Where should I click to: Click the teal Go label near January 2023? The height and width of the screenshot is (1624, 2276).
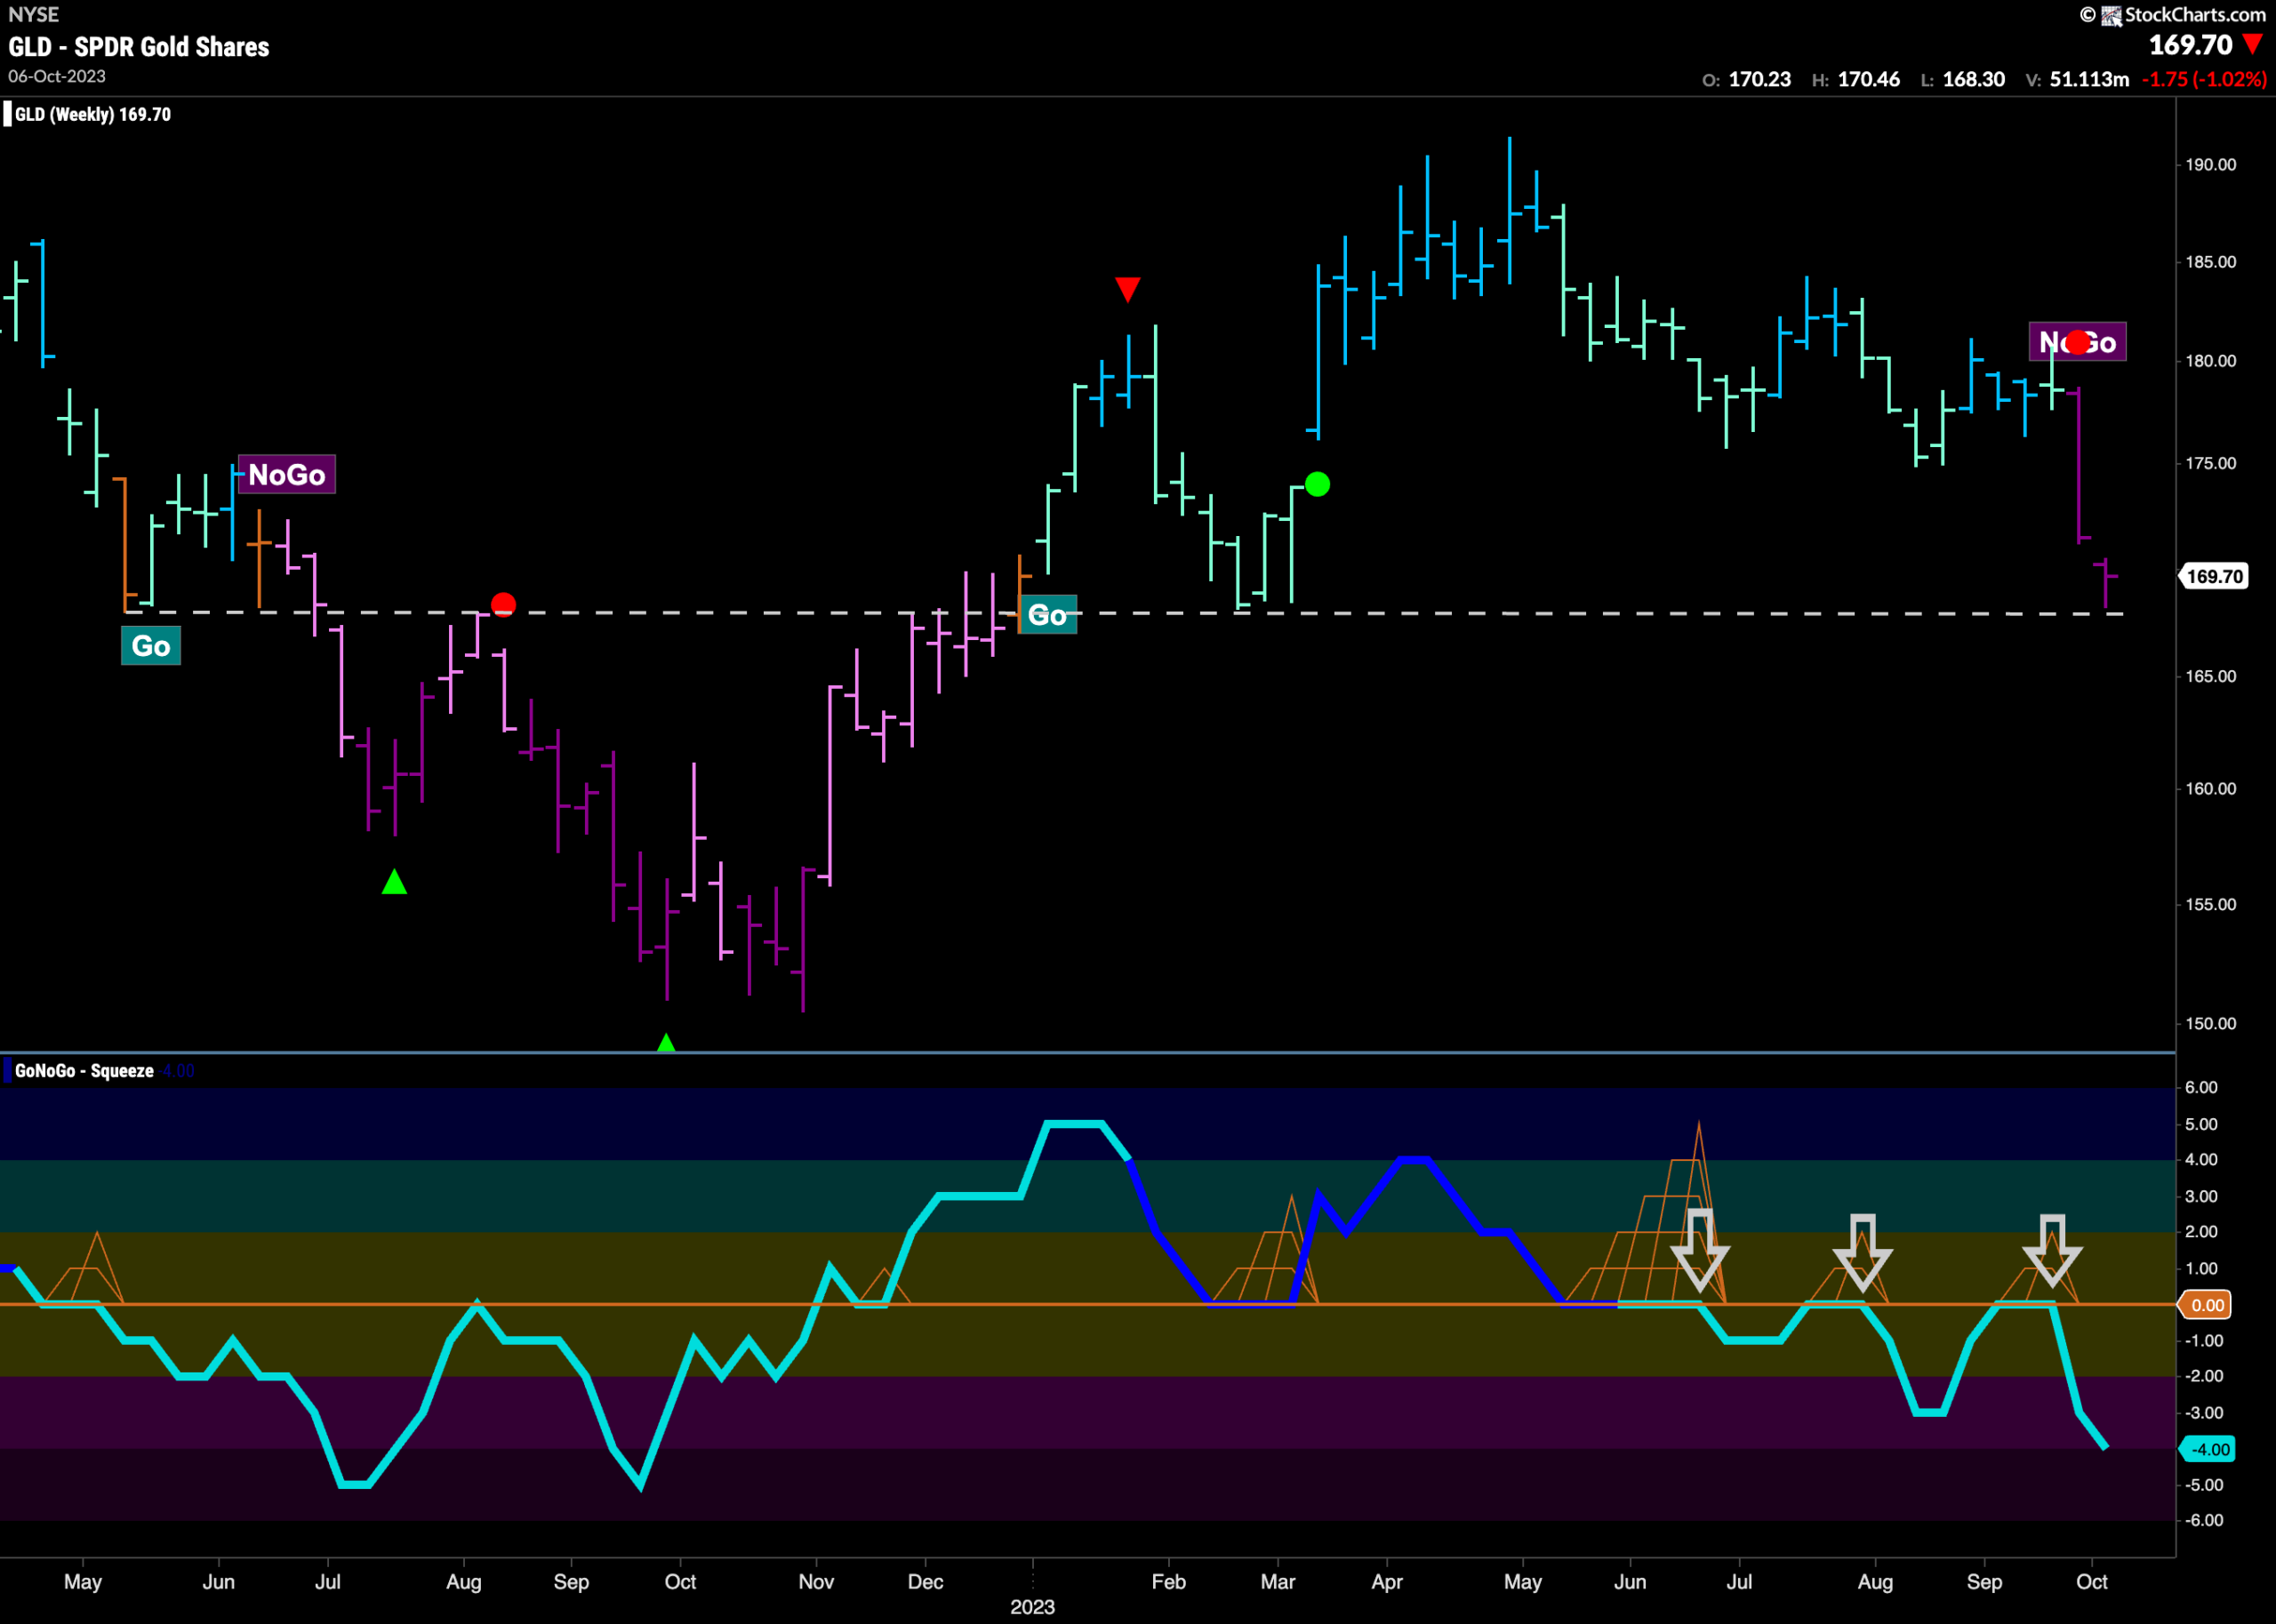tap(1047, 614)
